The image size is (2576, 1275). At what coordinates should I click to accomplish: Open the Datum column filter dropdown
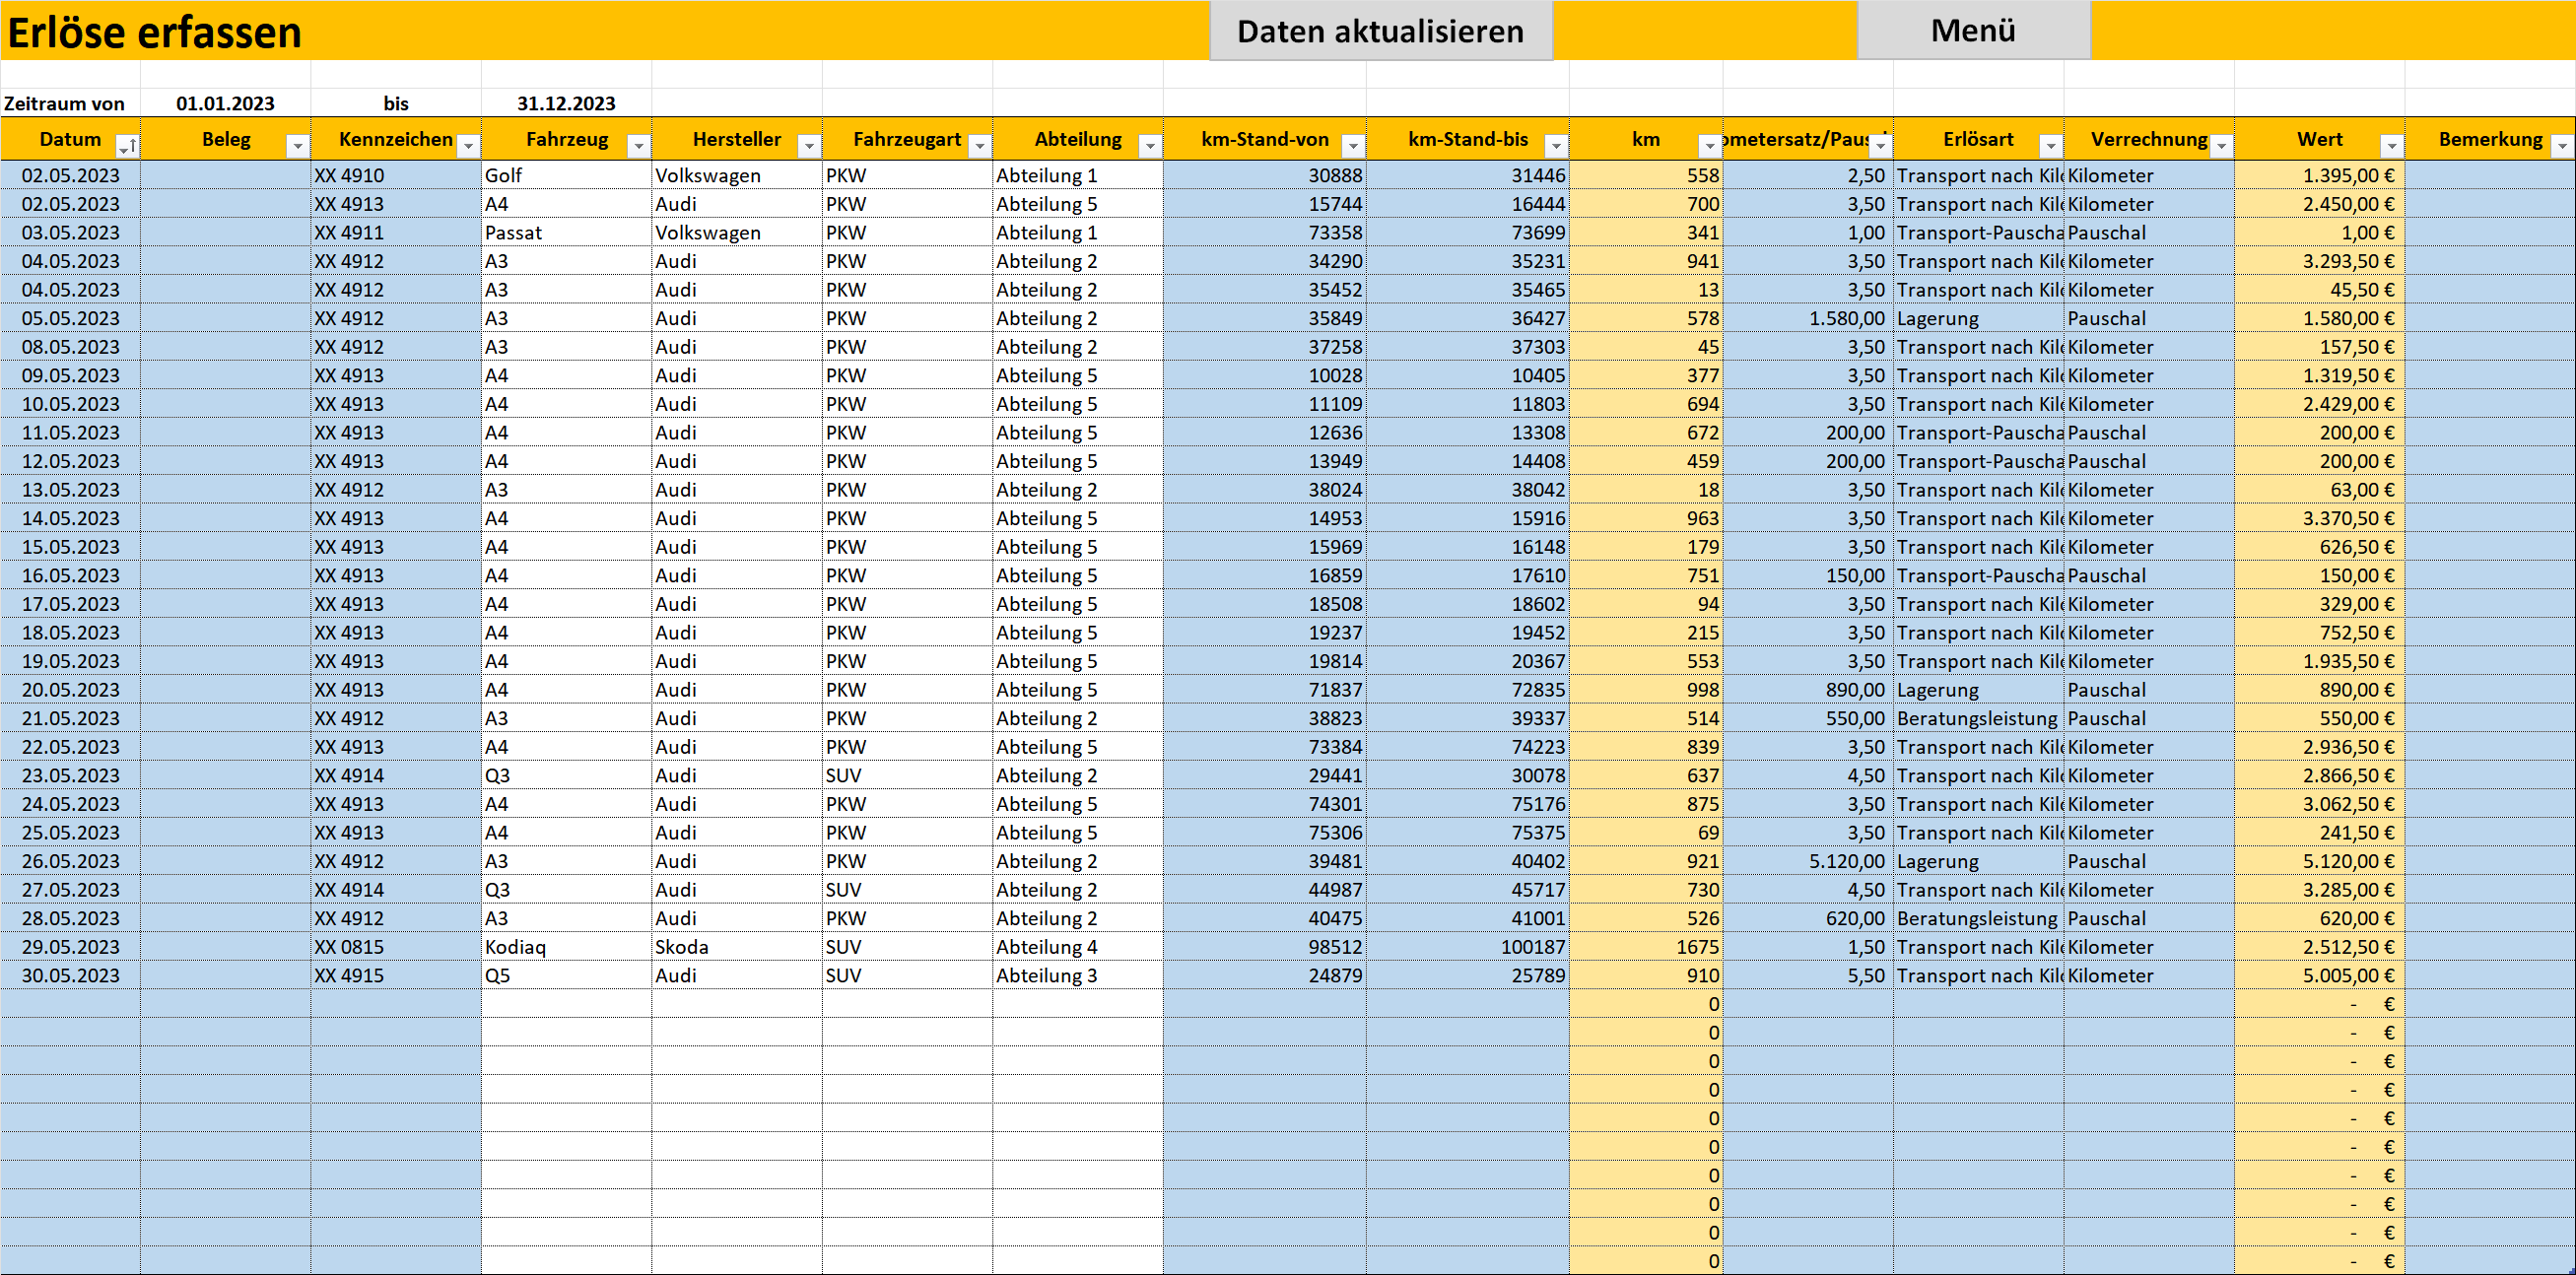click(127, 147)
